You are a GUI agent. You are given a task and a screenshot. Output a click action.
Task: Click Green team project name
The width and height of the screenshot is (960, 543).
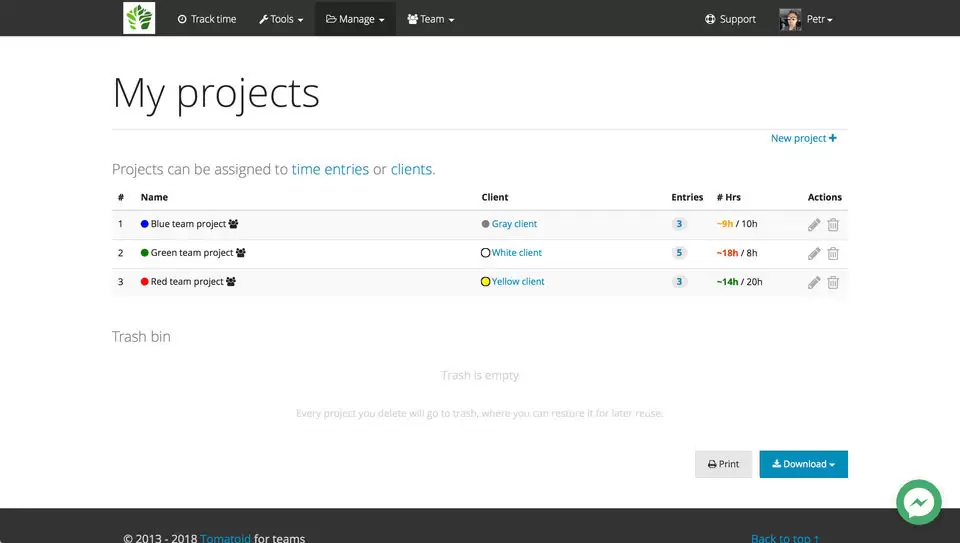click(x=192, y=253)
